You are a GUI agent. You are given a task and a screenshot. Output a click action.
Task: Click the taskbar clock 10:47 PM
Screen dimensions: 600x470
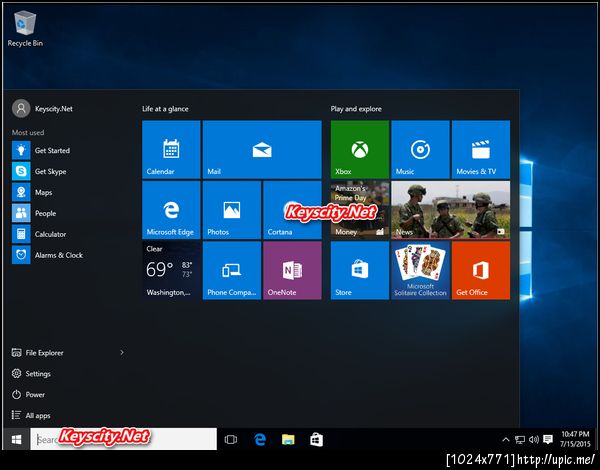click(575, 439)
